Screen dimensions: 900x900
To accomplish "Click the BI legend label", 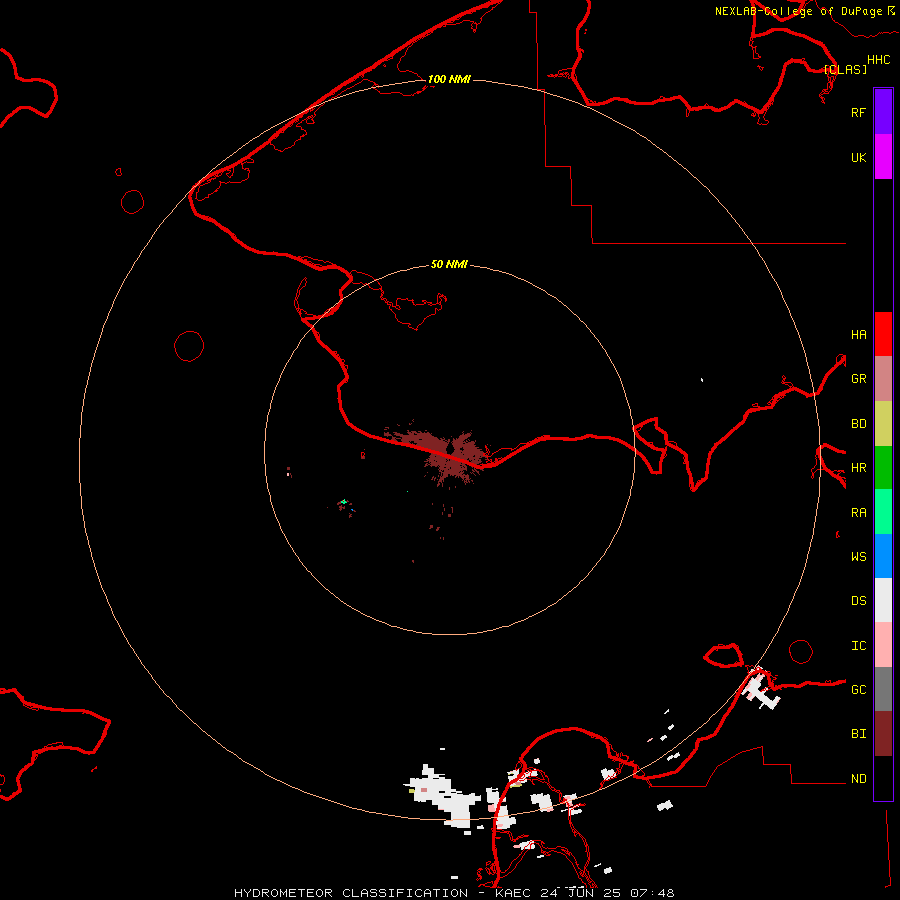I will (x=858, y=734).
